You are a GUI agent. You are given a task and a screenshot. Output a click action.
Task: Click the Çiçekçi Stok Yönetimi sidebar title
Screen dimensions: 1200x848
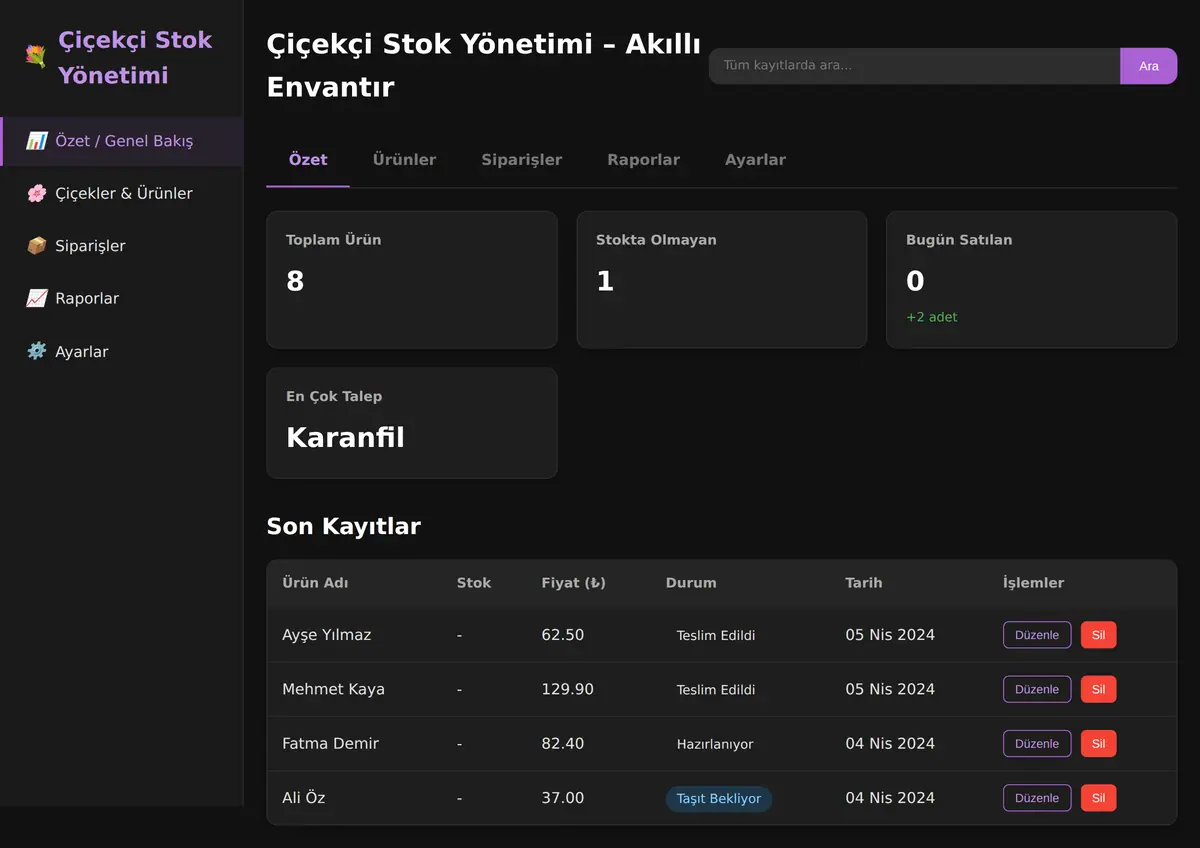135,57
